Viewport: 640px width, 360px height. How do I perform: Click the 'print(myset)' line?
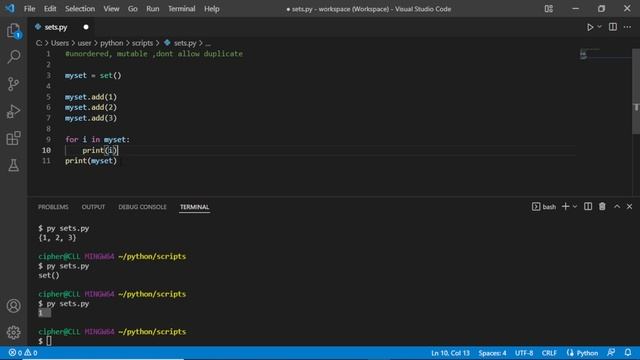[x=91, y=161]
